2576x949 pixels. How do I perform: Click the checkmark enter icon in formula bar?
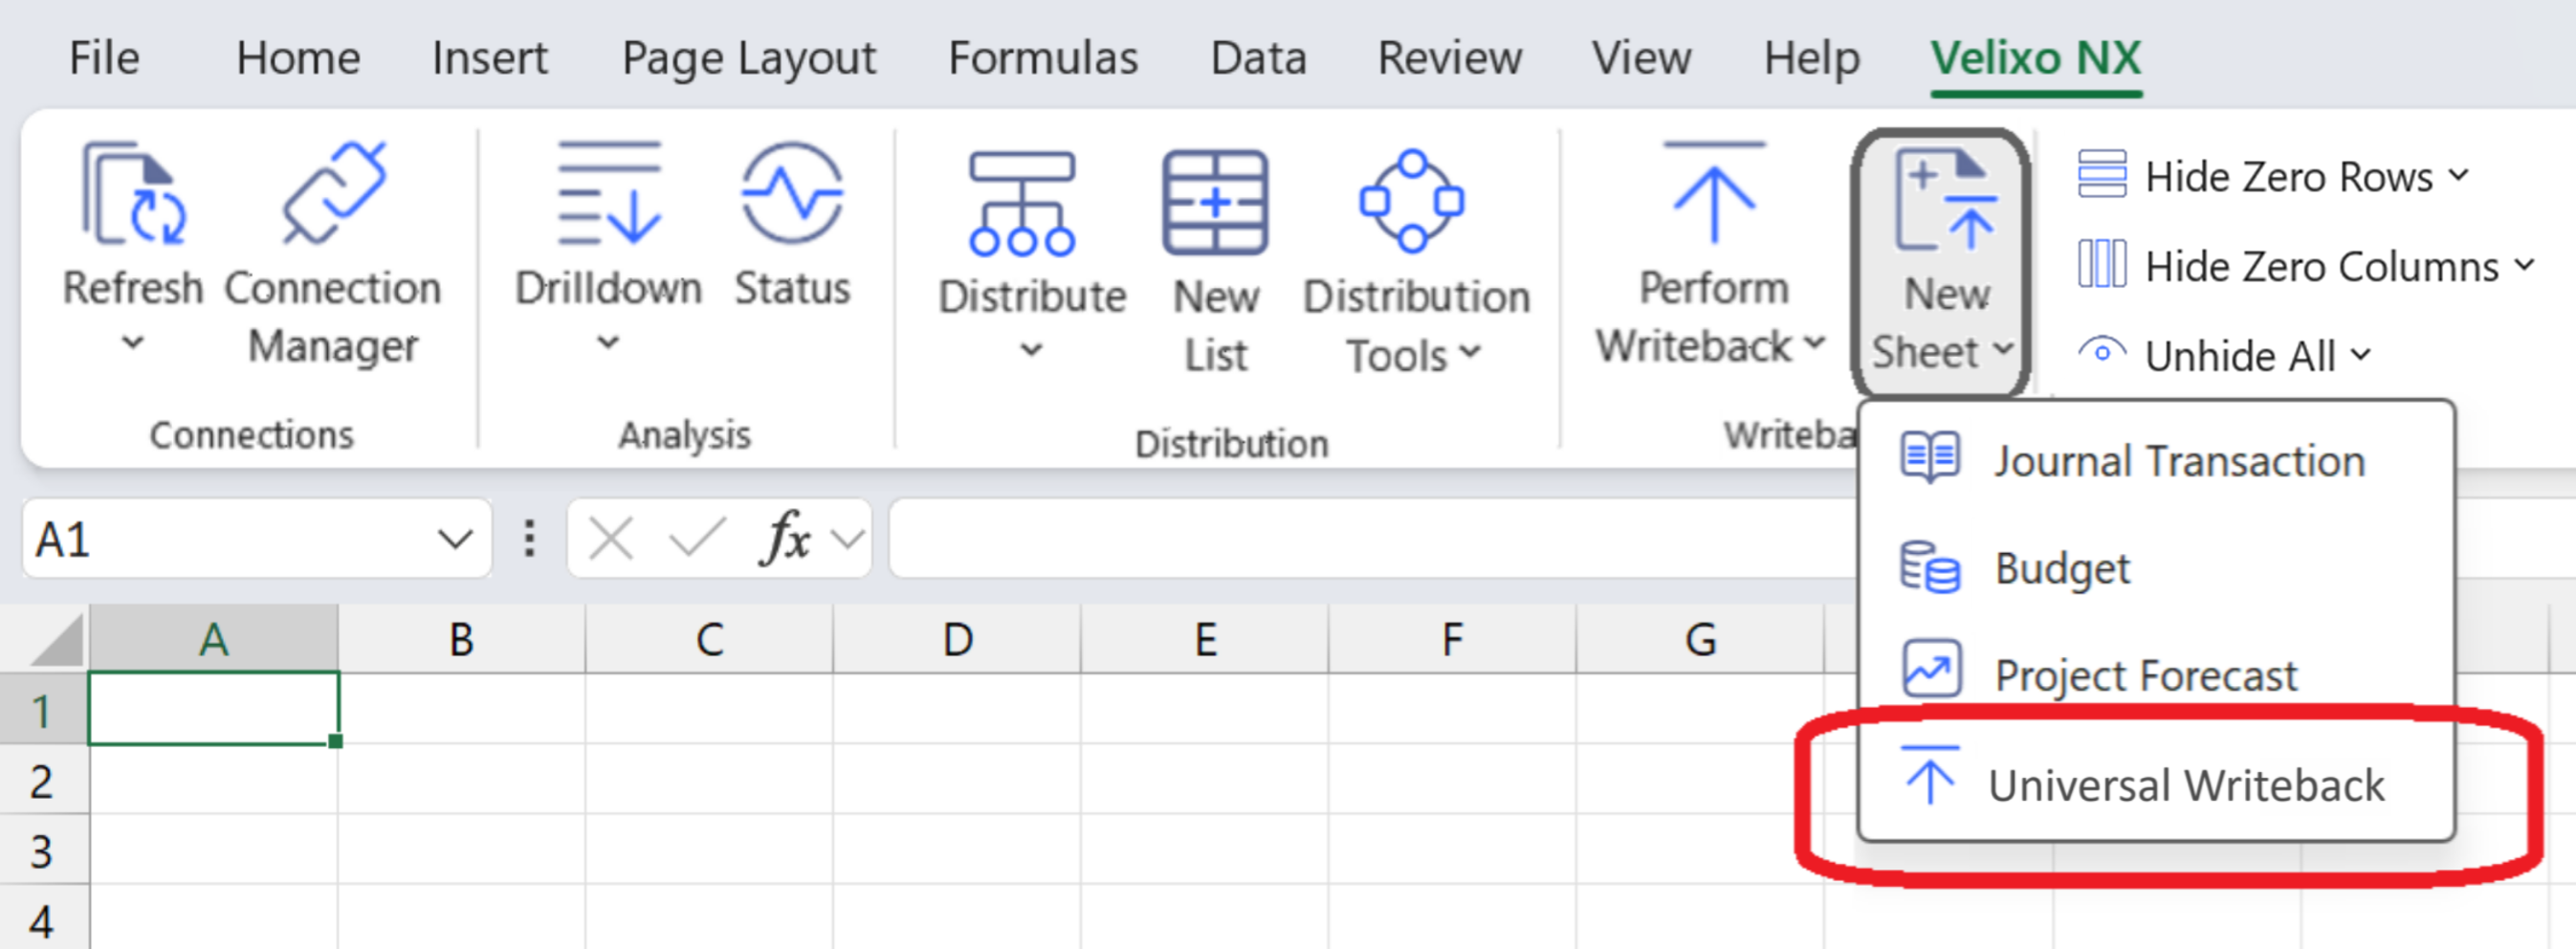(696, 539)
